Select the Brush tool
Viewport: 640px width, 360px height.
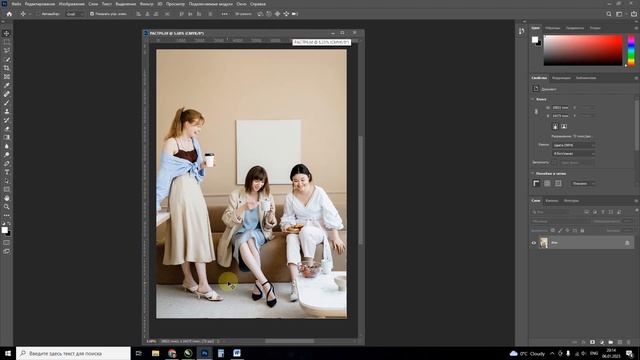pos(7,102)
